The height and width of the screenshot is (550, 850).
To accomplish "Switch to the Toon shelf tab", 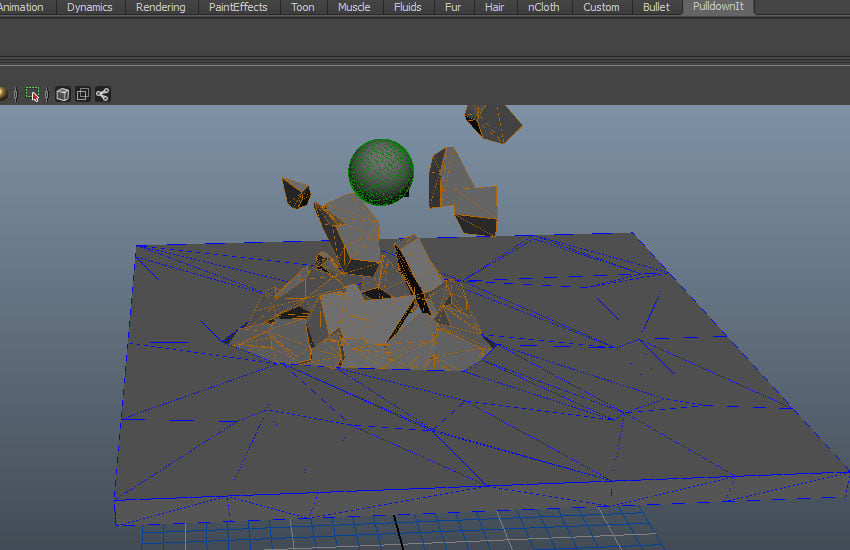I will coord(302,7).
